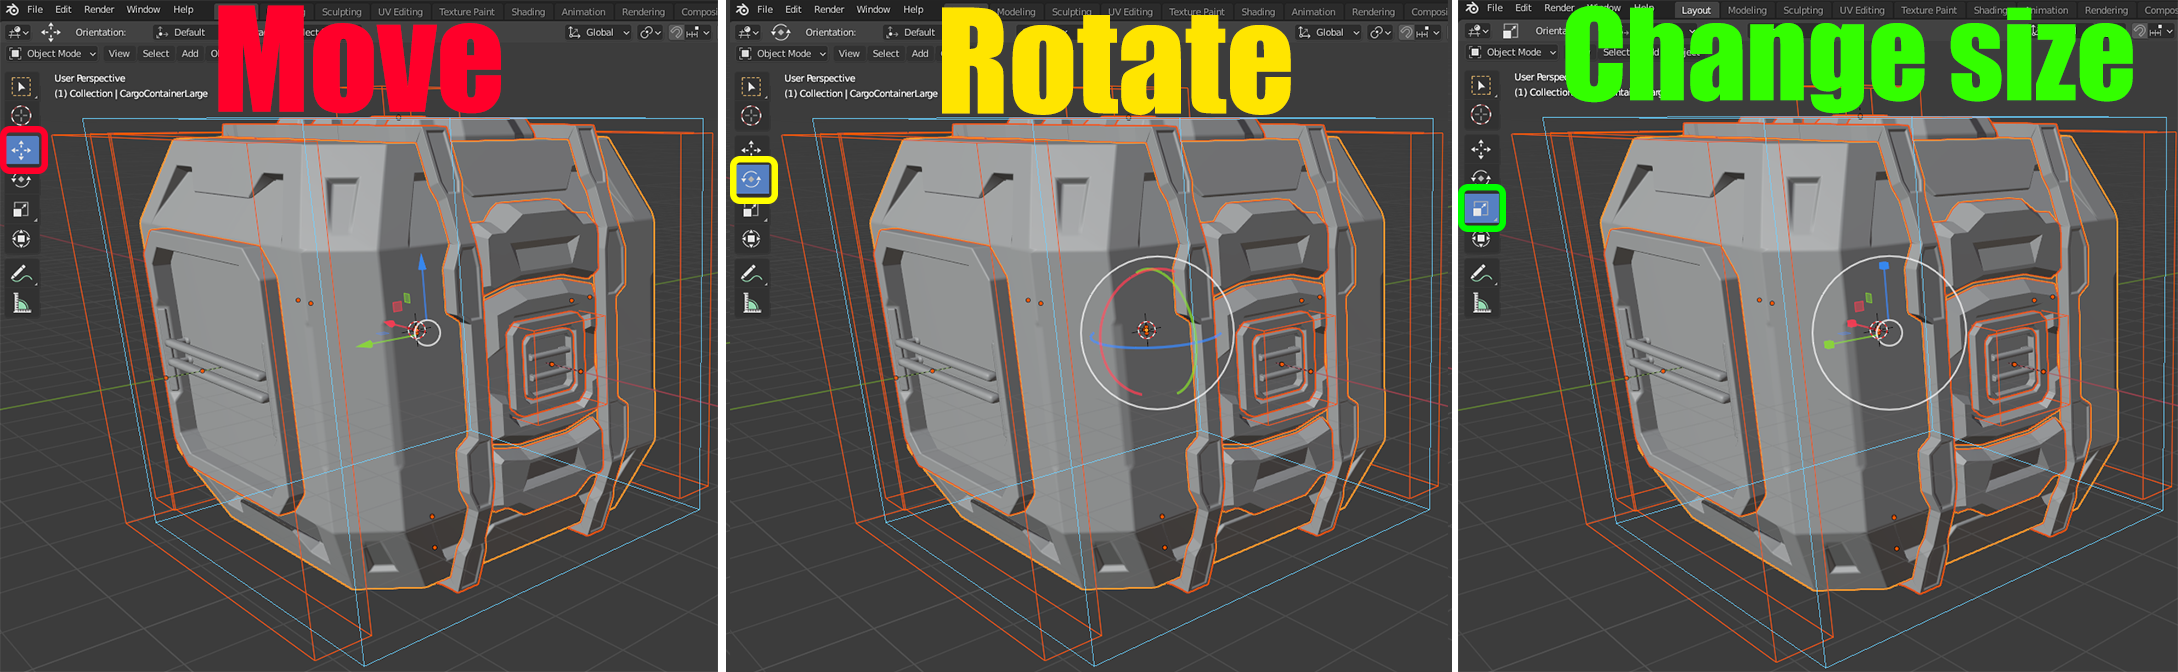Select the Move tool in the Move screenshot

click(x=22, y=150)
